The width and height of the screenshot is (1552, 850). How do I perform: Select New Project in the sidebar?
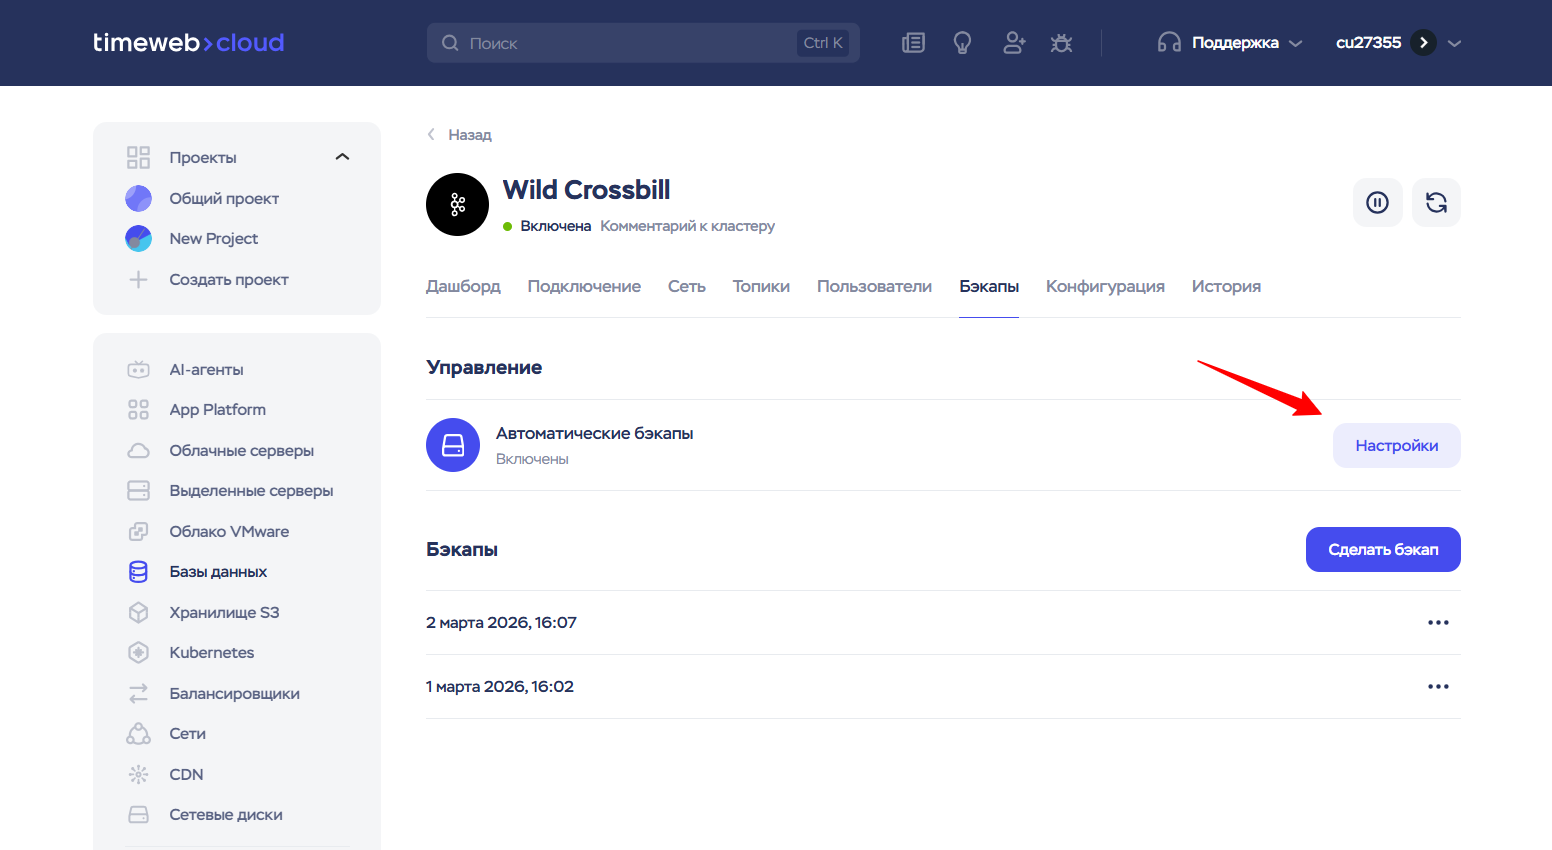213,239
